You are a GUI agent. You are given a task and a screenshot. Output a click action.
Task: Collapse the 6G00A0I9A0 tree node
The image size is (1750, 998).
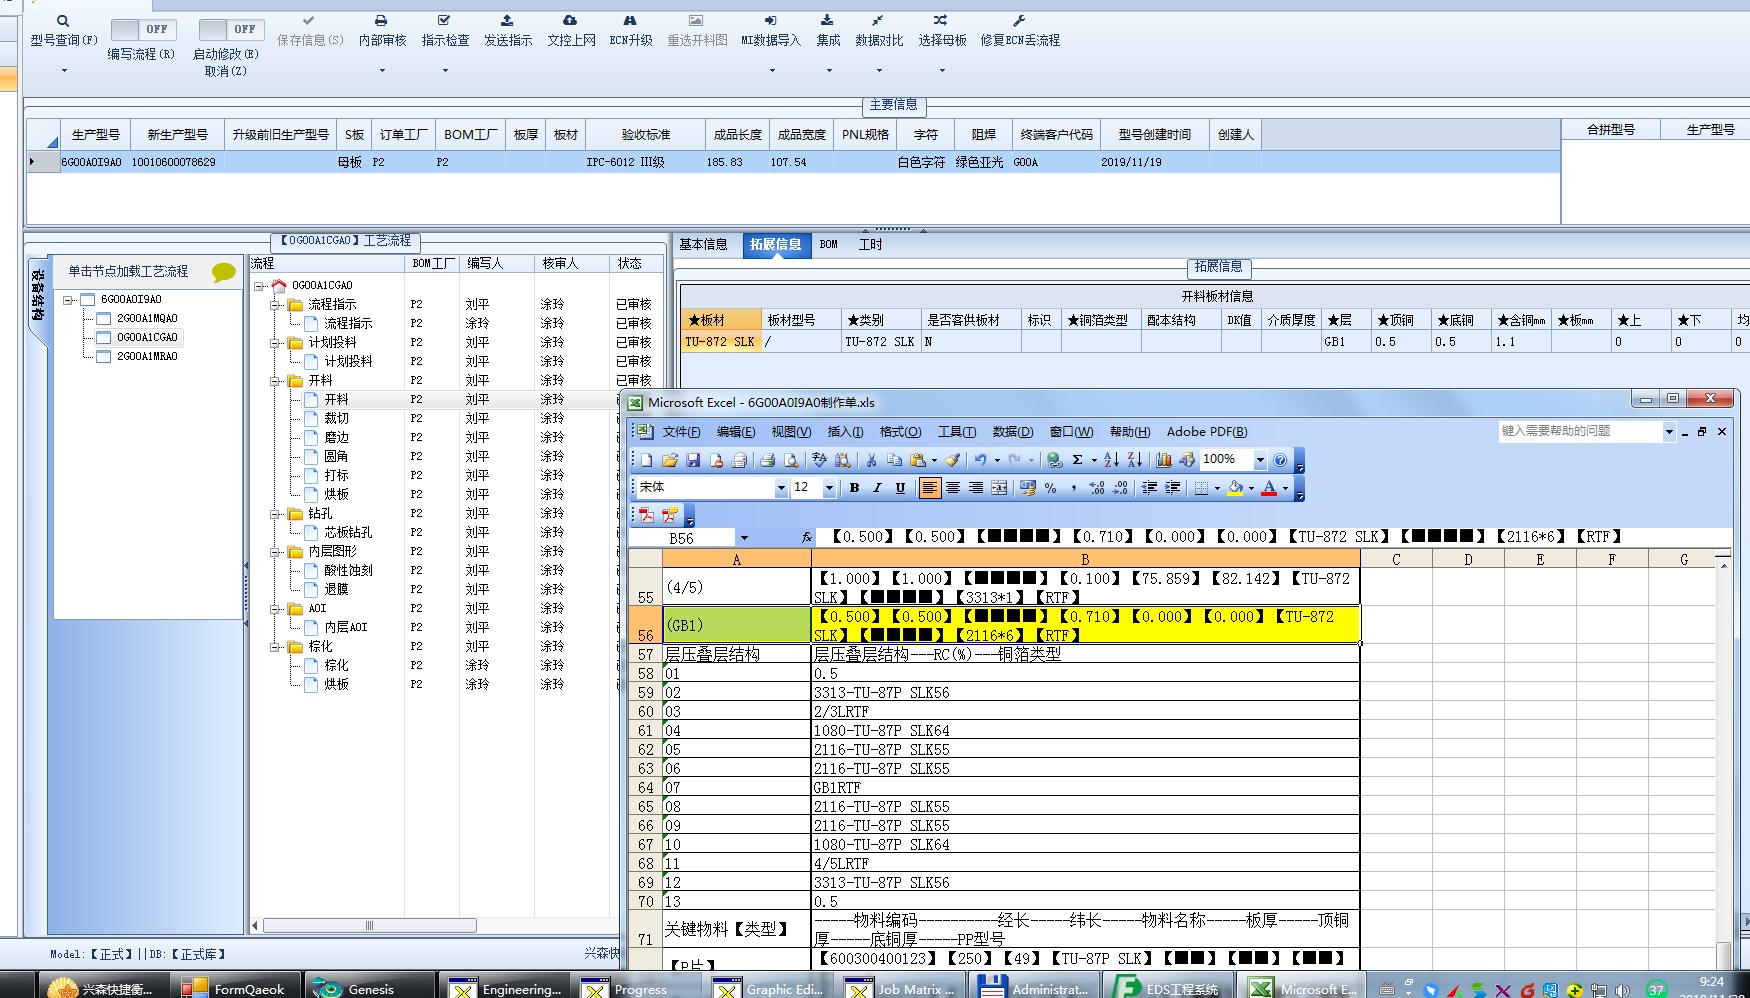[x=68, y=300]
